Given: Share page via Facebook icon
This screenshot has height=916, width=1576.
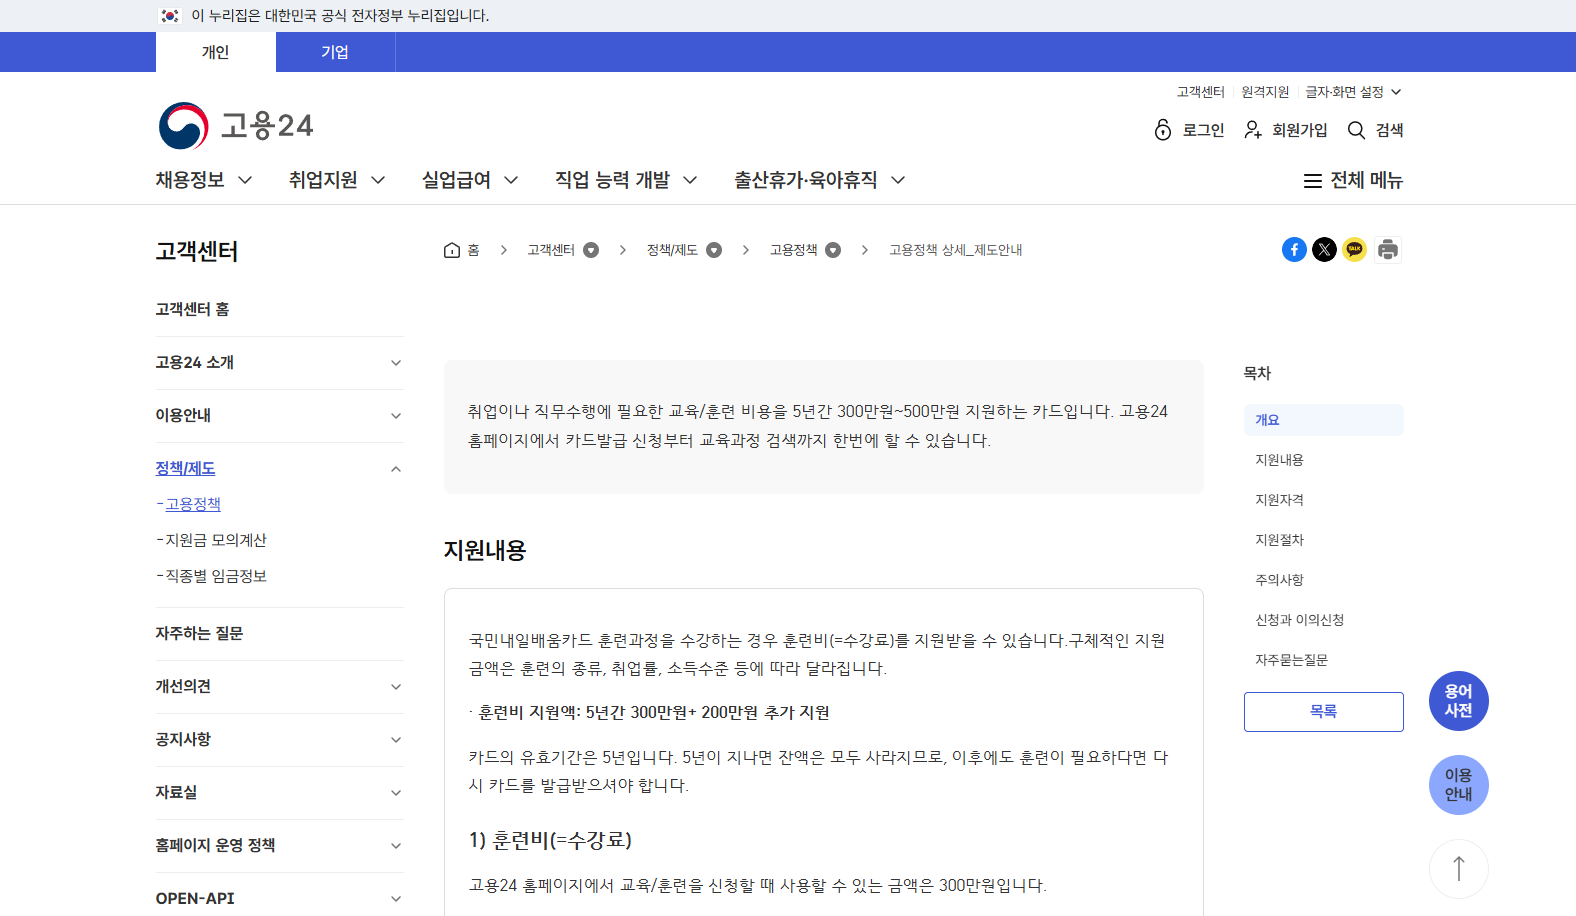Looking at the screenshot, I should coord(1294,250).
